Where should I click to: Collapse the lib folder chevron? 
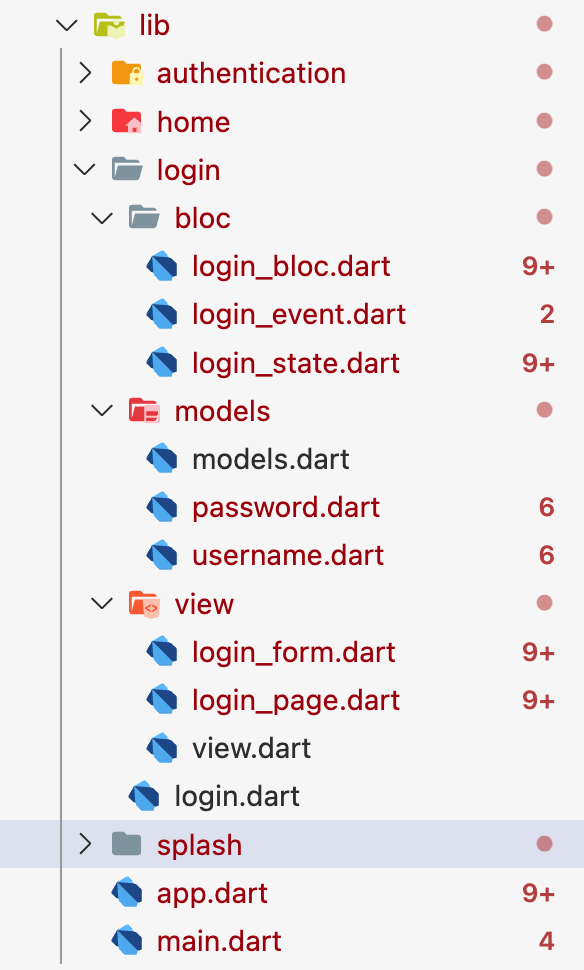tap(67, 25)
